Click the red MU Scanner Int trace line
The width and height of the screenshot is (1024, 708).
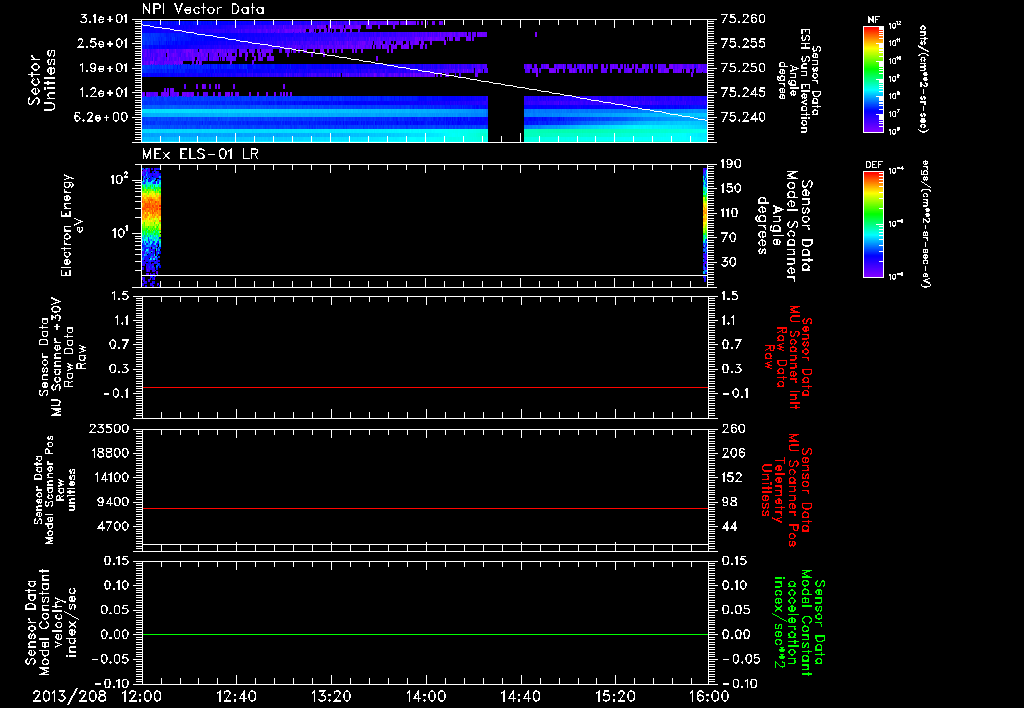(x=425, y=387)
